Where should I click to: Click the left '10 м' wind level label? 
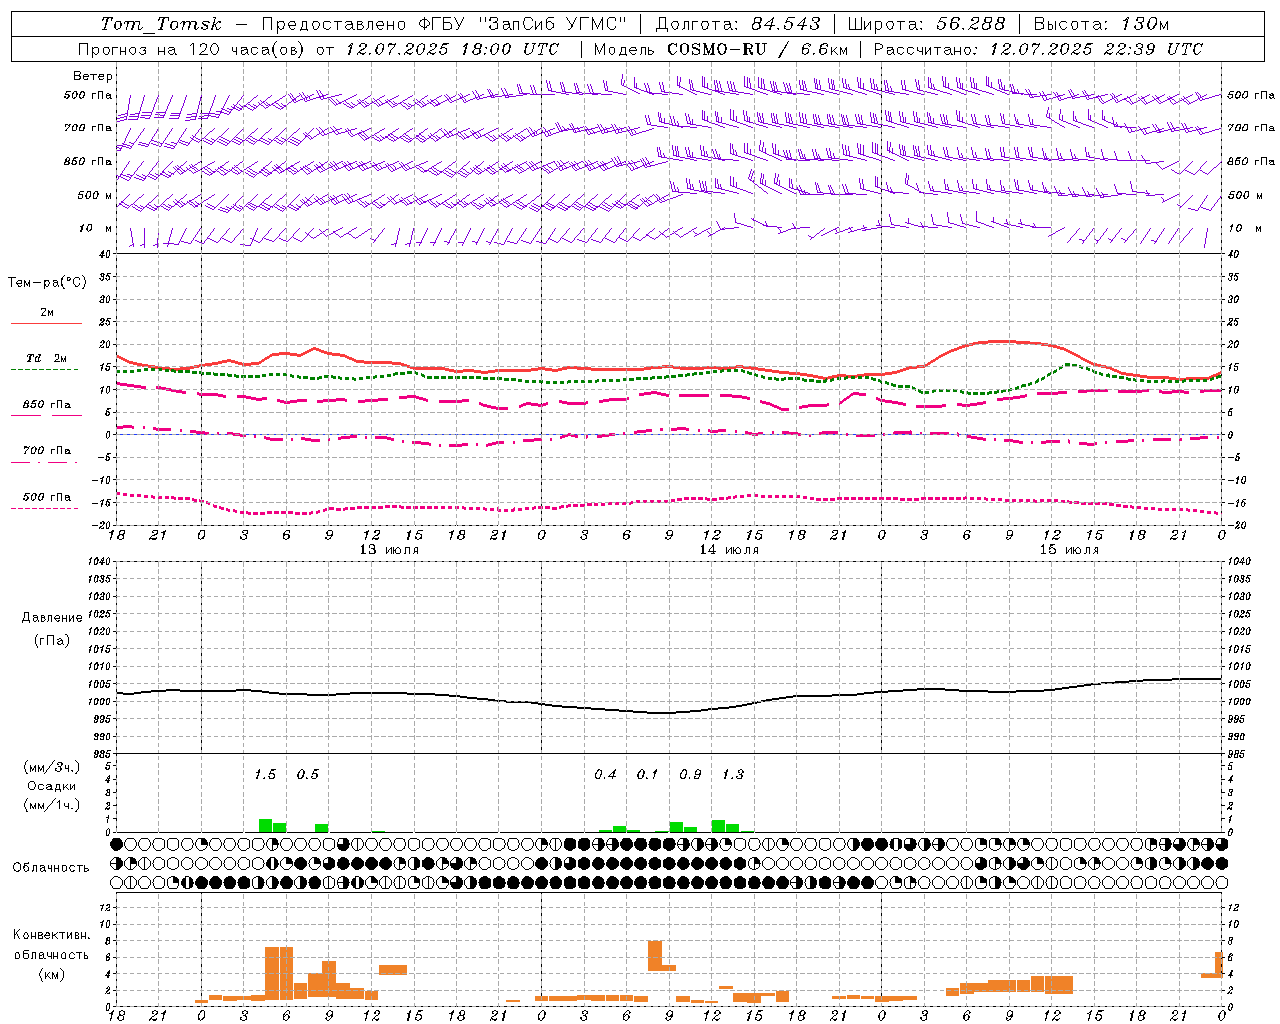(95, 228)
